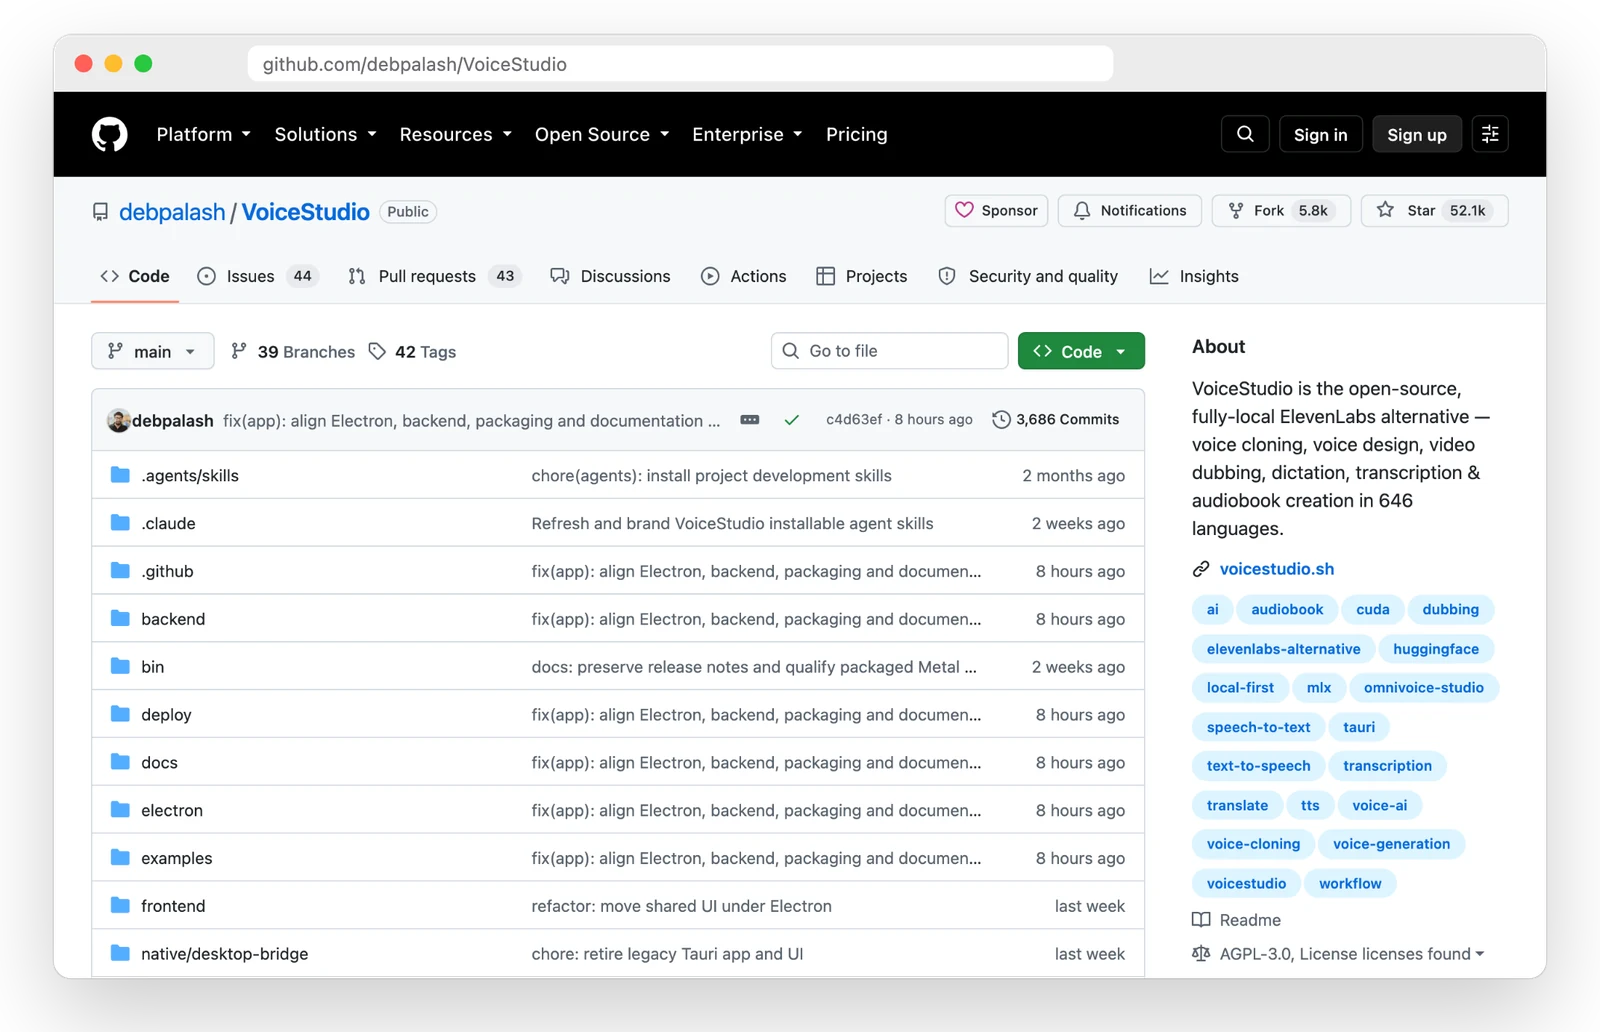Open the Pricing page
Screen dimensions: 1600x1032
[857, 134]
